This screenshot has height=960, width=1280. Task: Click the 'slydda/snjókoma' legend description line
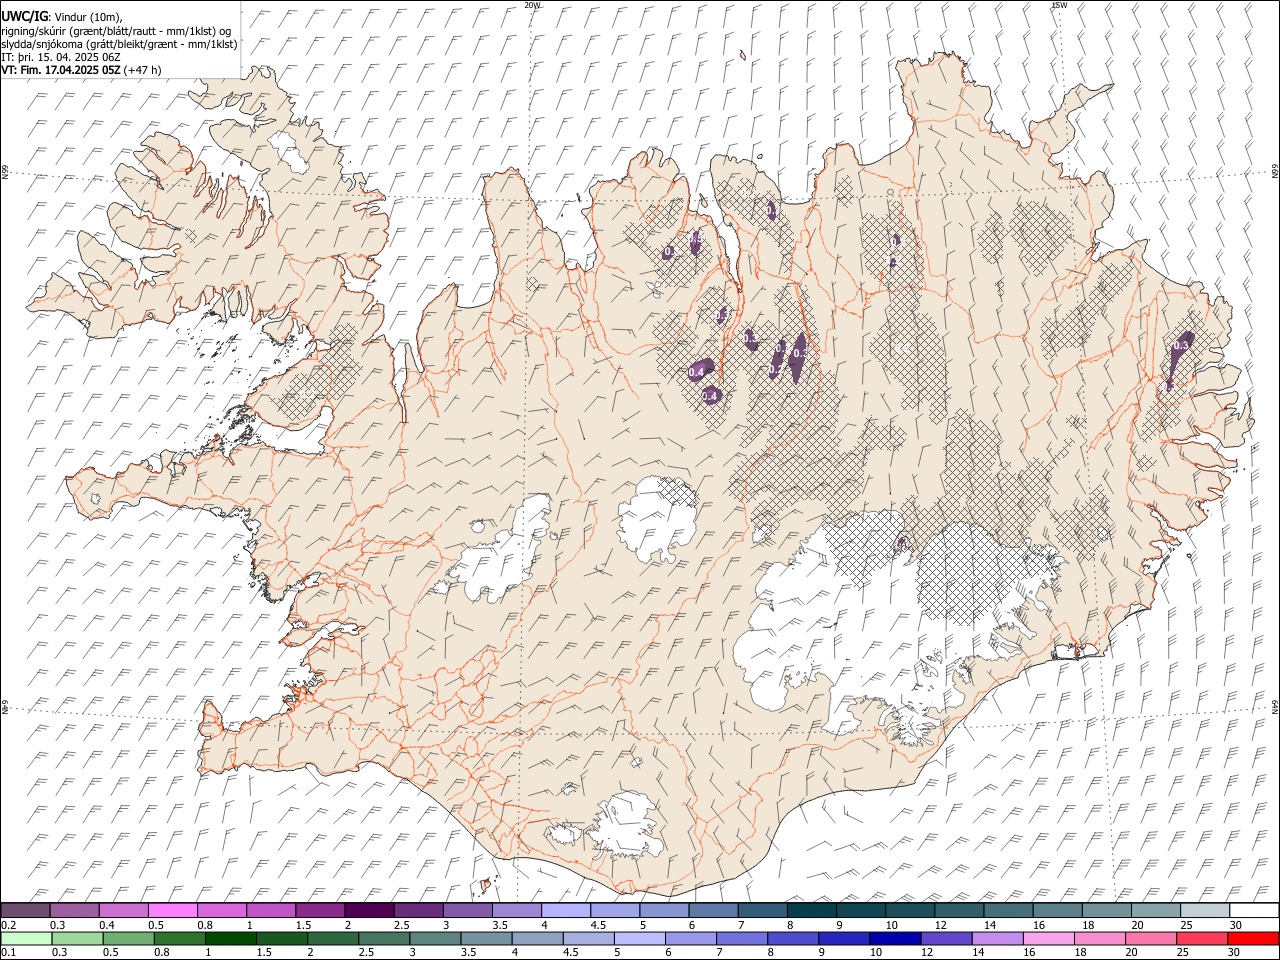click(119, 44)
